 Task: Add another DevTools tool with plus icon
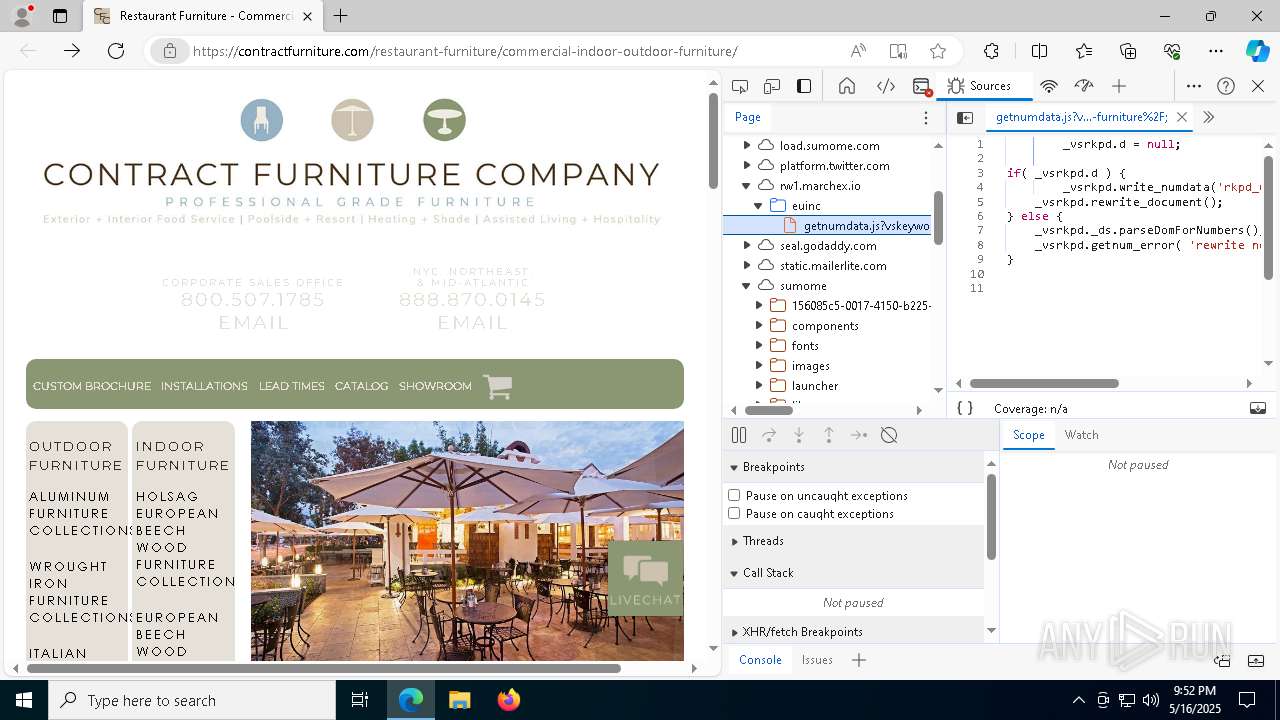[1119, 86]
